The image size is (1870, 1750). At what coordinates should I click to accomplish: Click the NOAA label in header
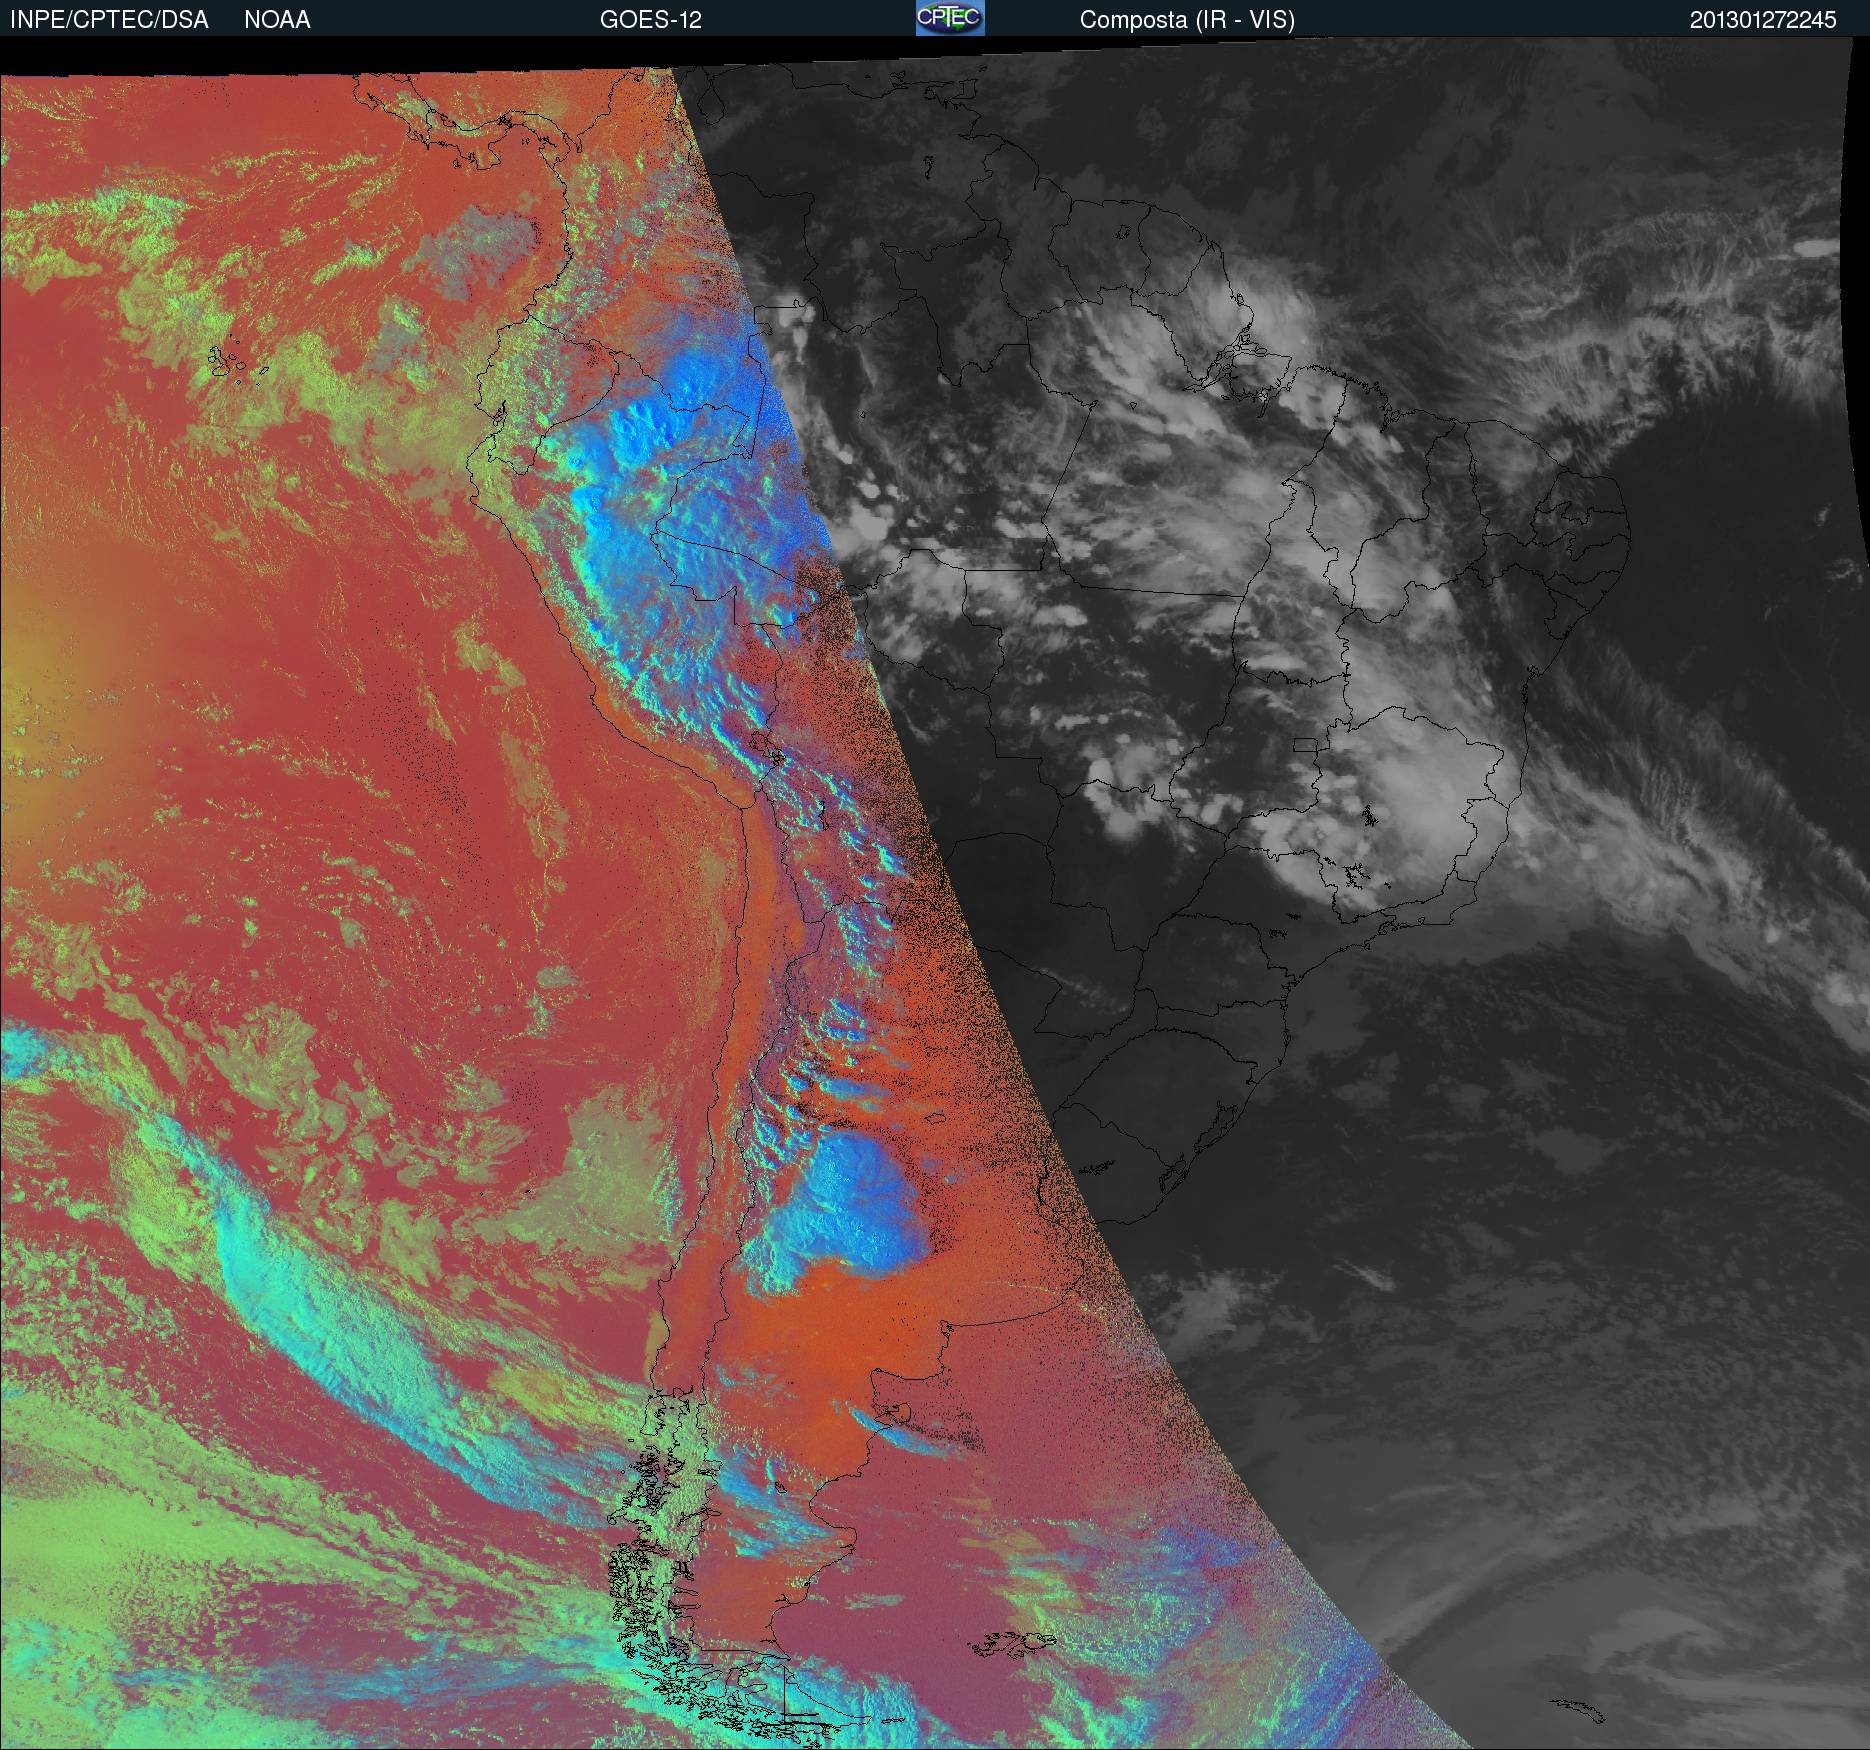click(x=277, y=20)
